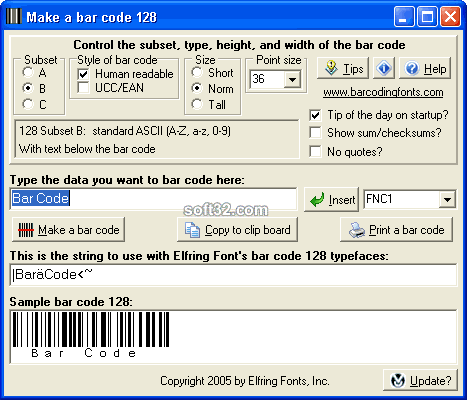Open the Point size dropdown

(x=292, y=79)
